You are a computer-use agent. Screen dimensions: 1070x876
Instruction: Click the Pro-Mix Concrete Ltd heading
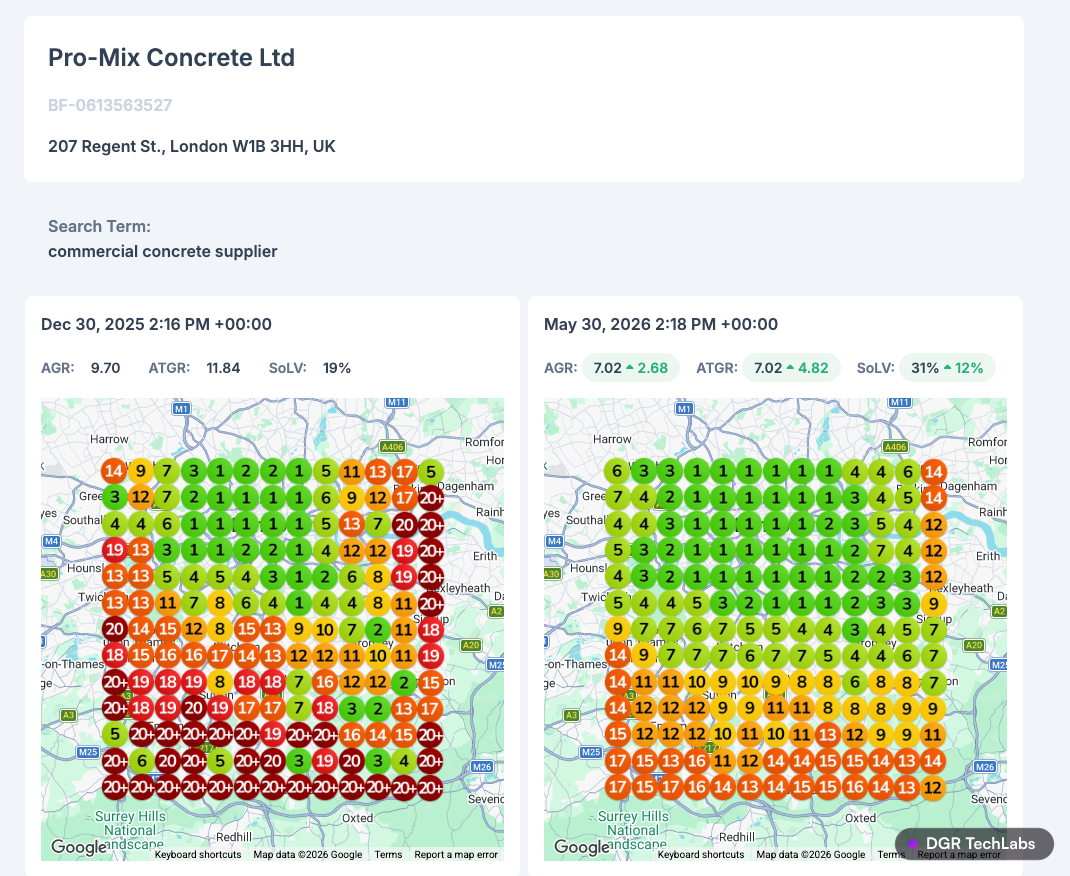tap(171, 57)
